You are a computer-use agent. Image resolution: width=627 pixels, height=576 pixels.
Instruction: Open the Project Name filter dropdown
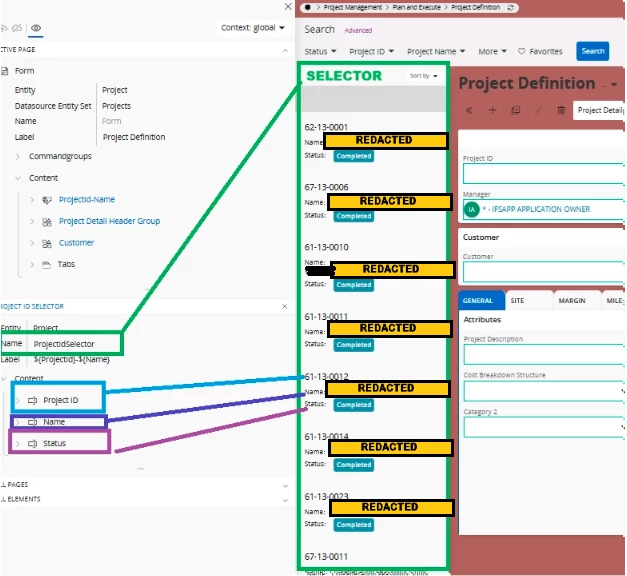point(436,51)
